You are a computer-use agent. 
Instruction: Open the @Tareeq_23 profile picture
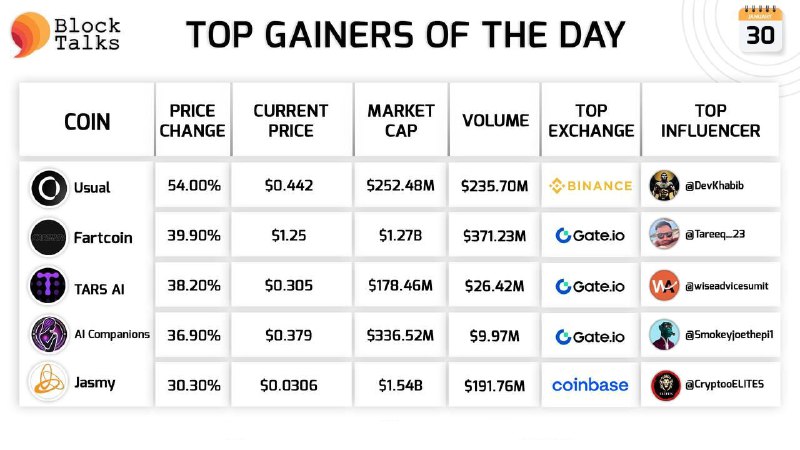coord(664,234)
